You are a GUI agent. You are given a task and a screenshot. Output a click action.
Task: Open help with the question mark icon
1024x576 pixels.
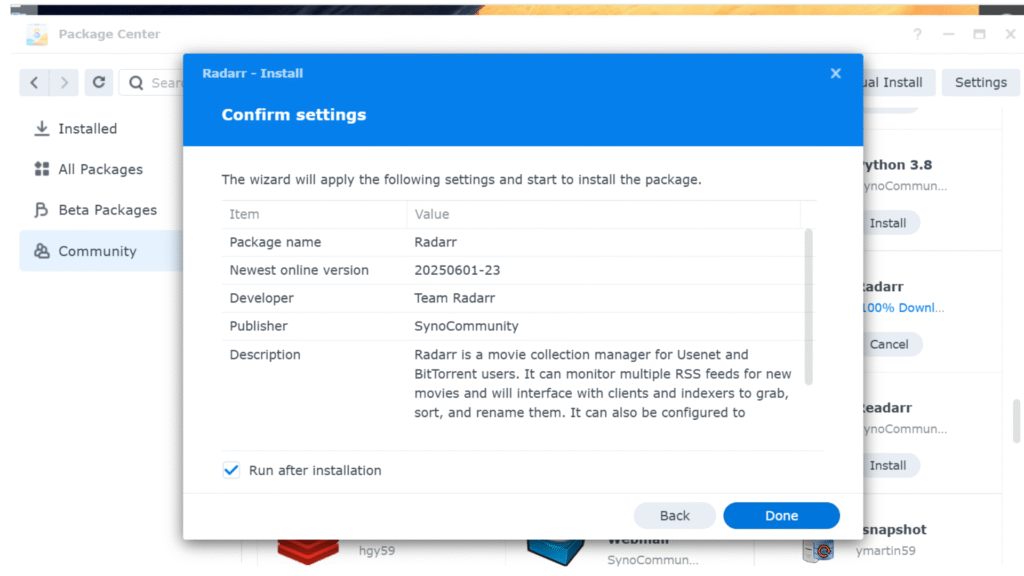tap(917, 34)
